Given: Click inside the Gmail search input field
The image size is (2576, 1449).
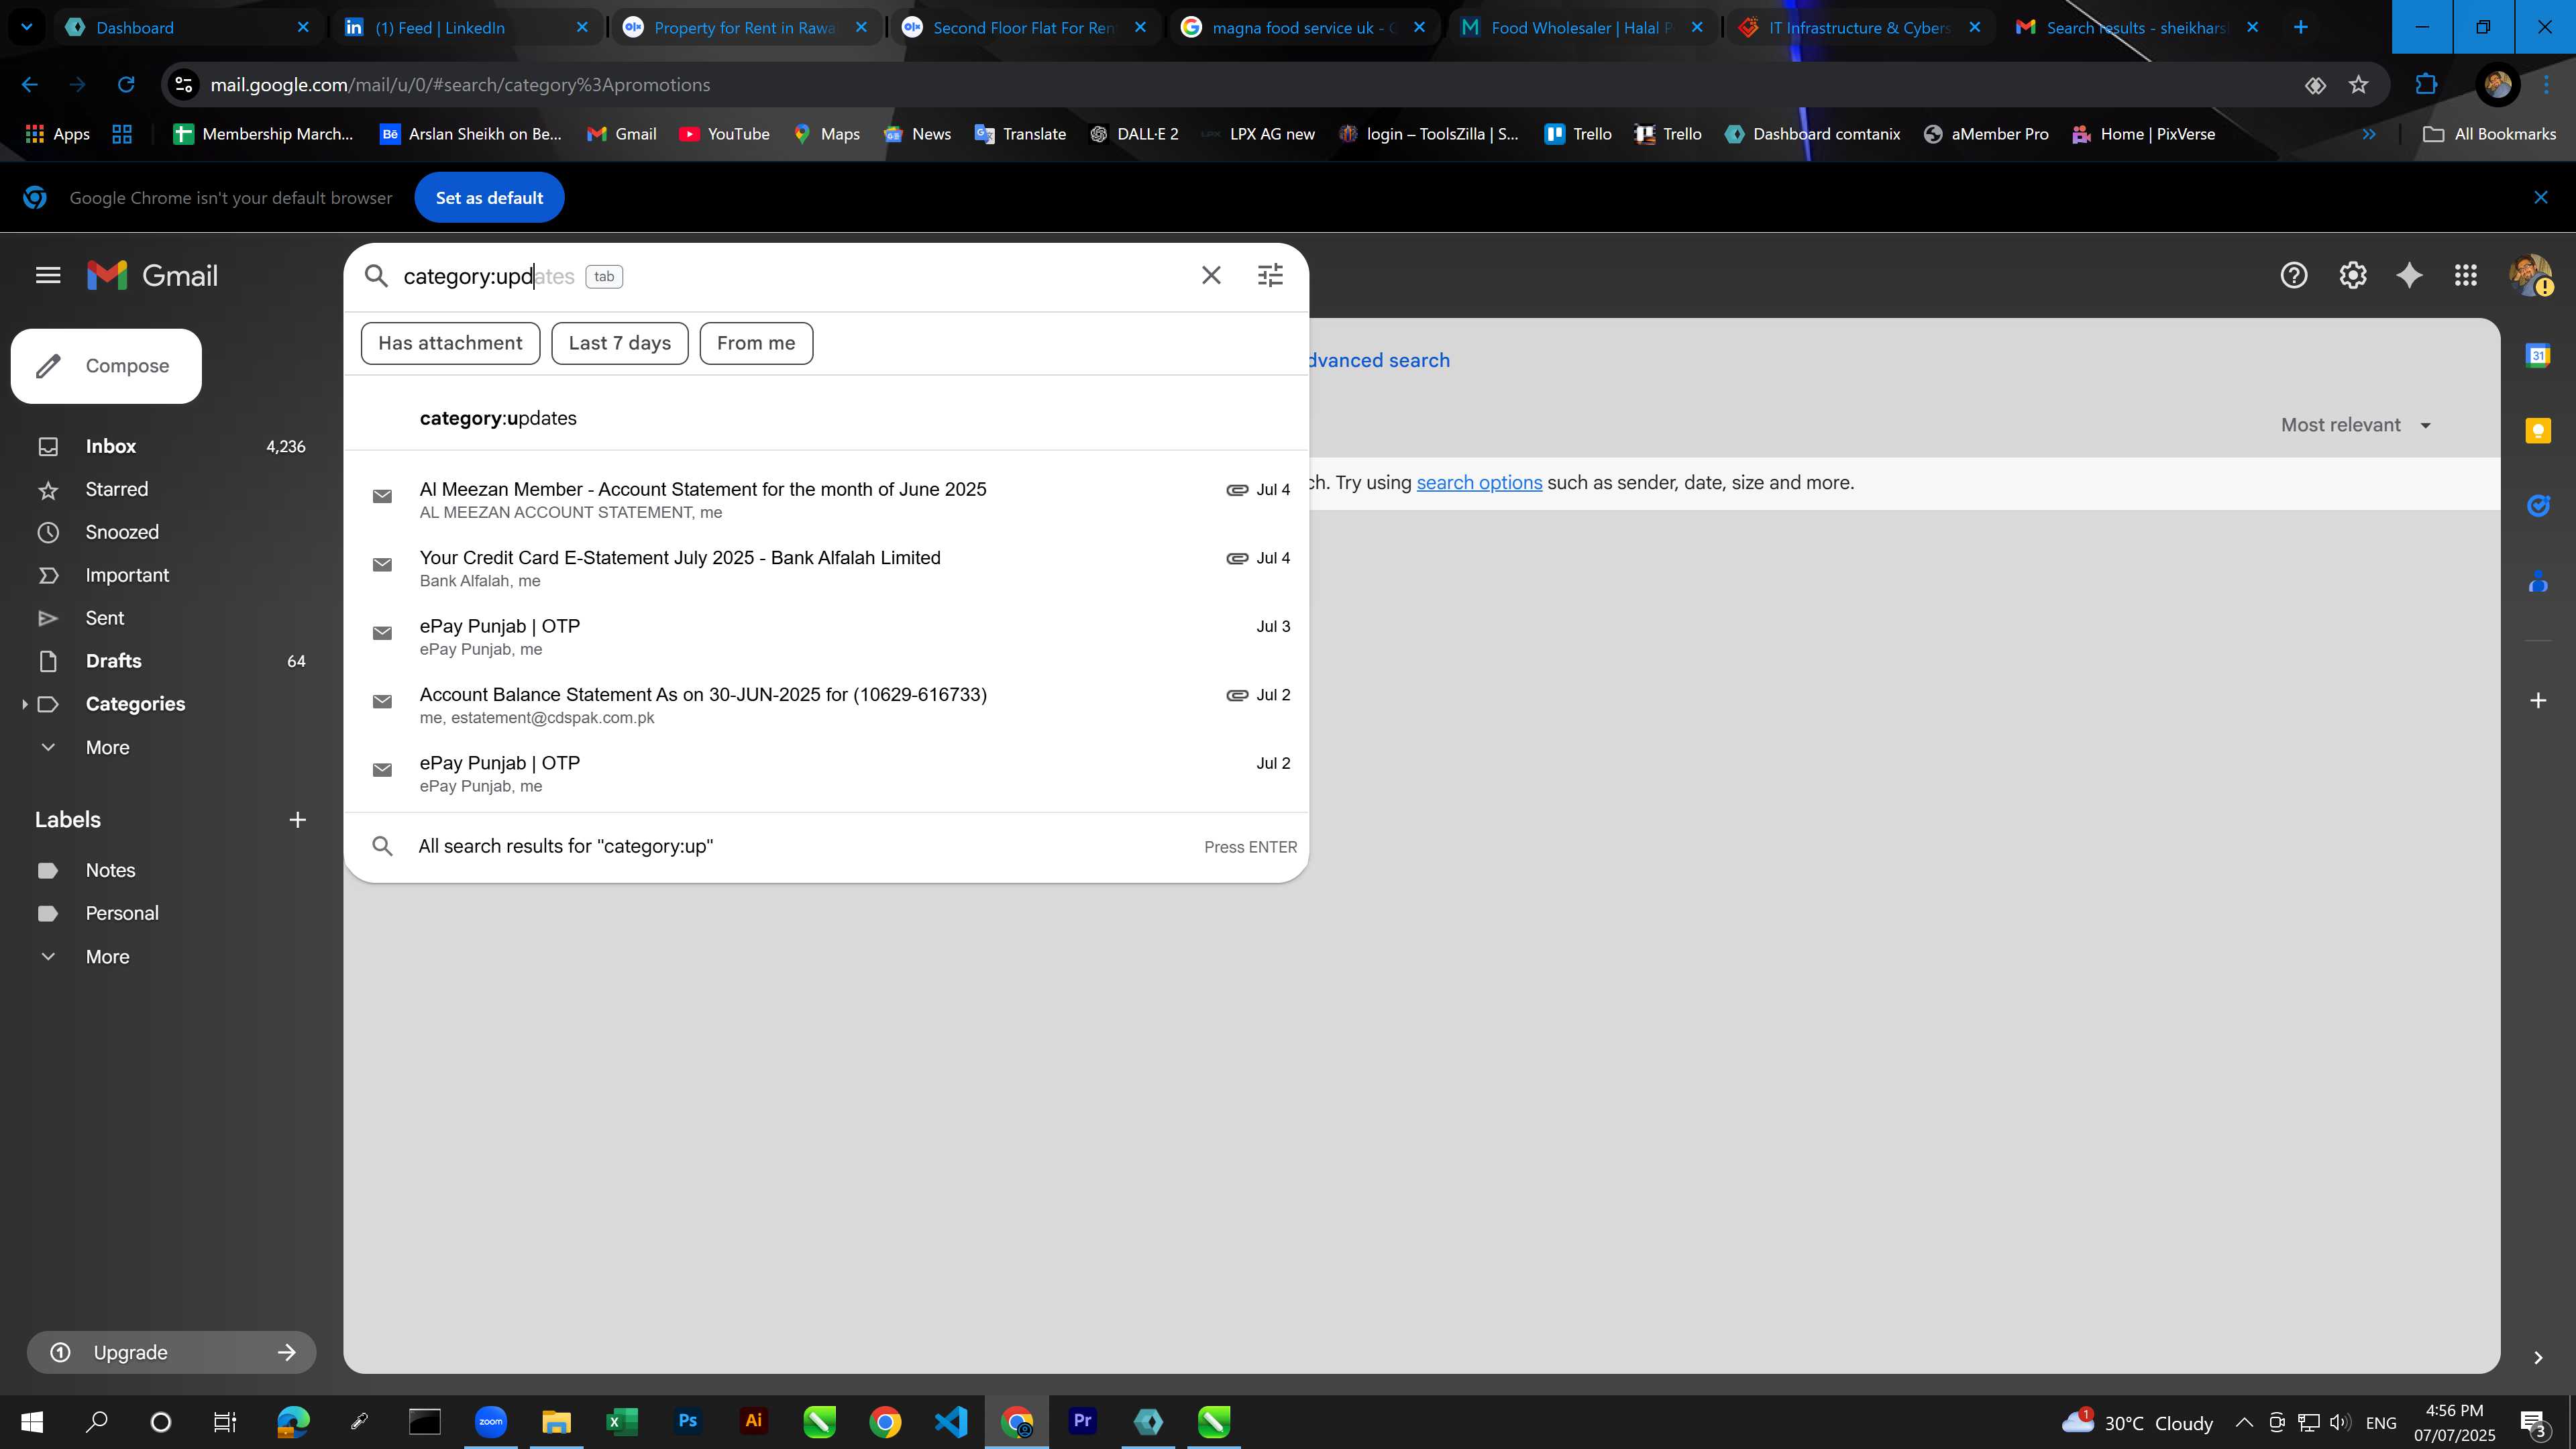Looking at the screenshot, I should point(790,276).
